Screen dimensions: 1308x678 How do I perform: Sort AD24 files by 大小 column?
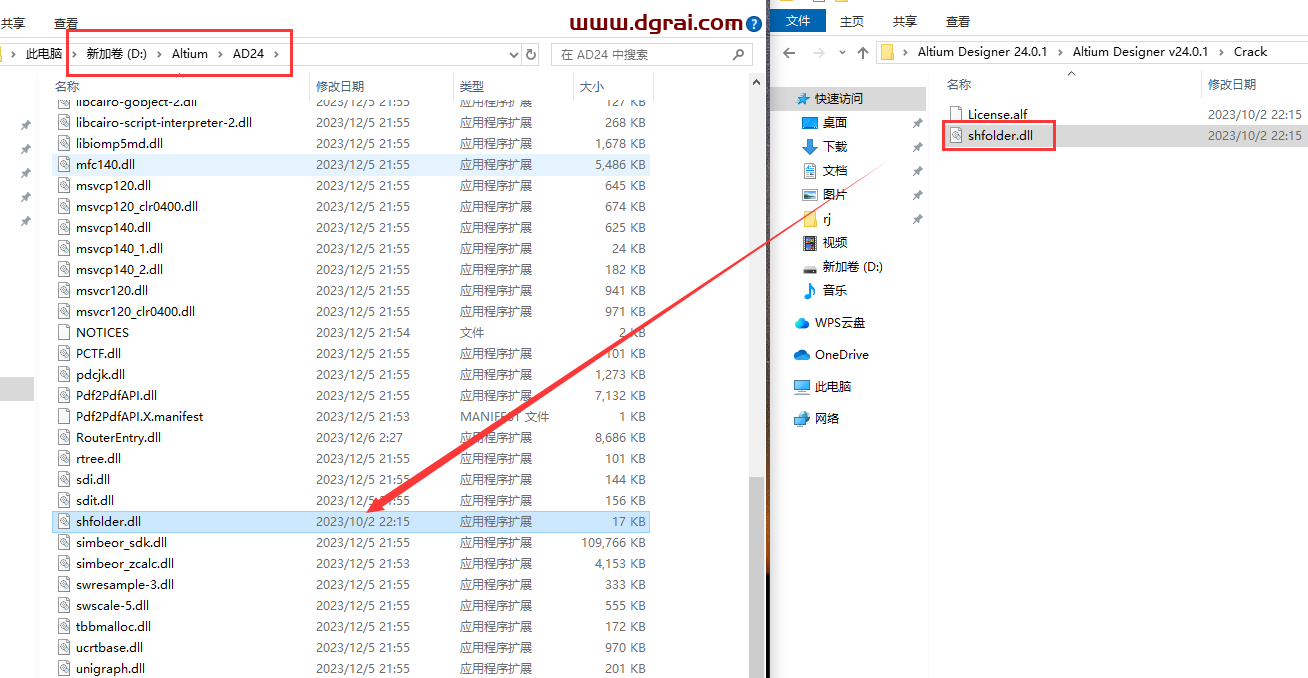tap(591, 87)
